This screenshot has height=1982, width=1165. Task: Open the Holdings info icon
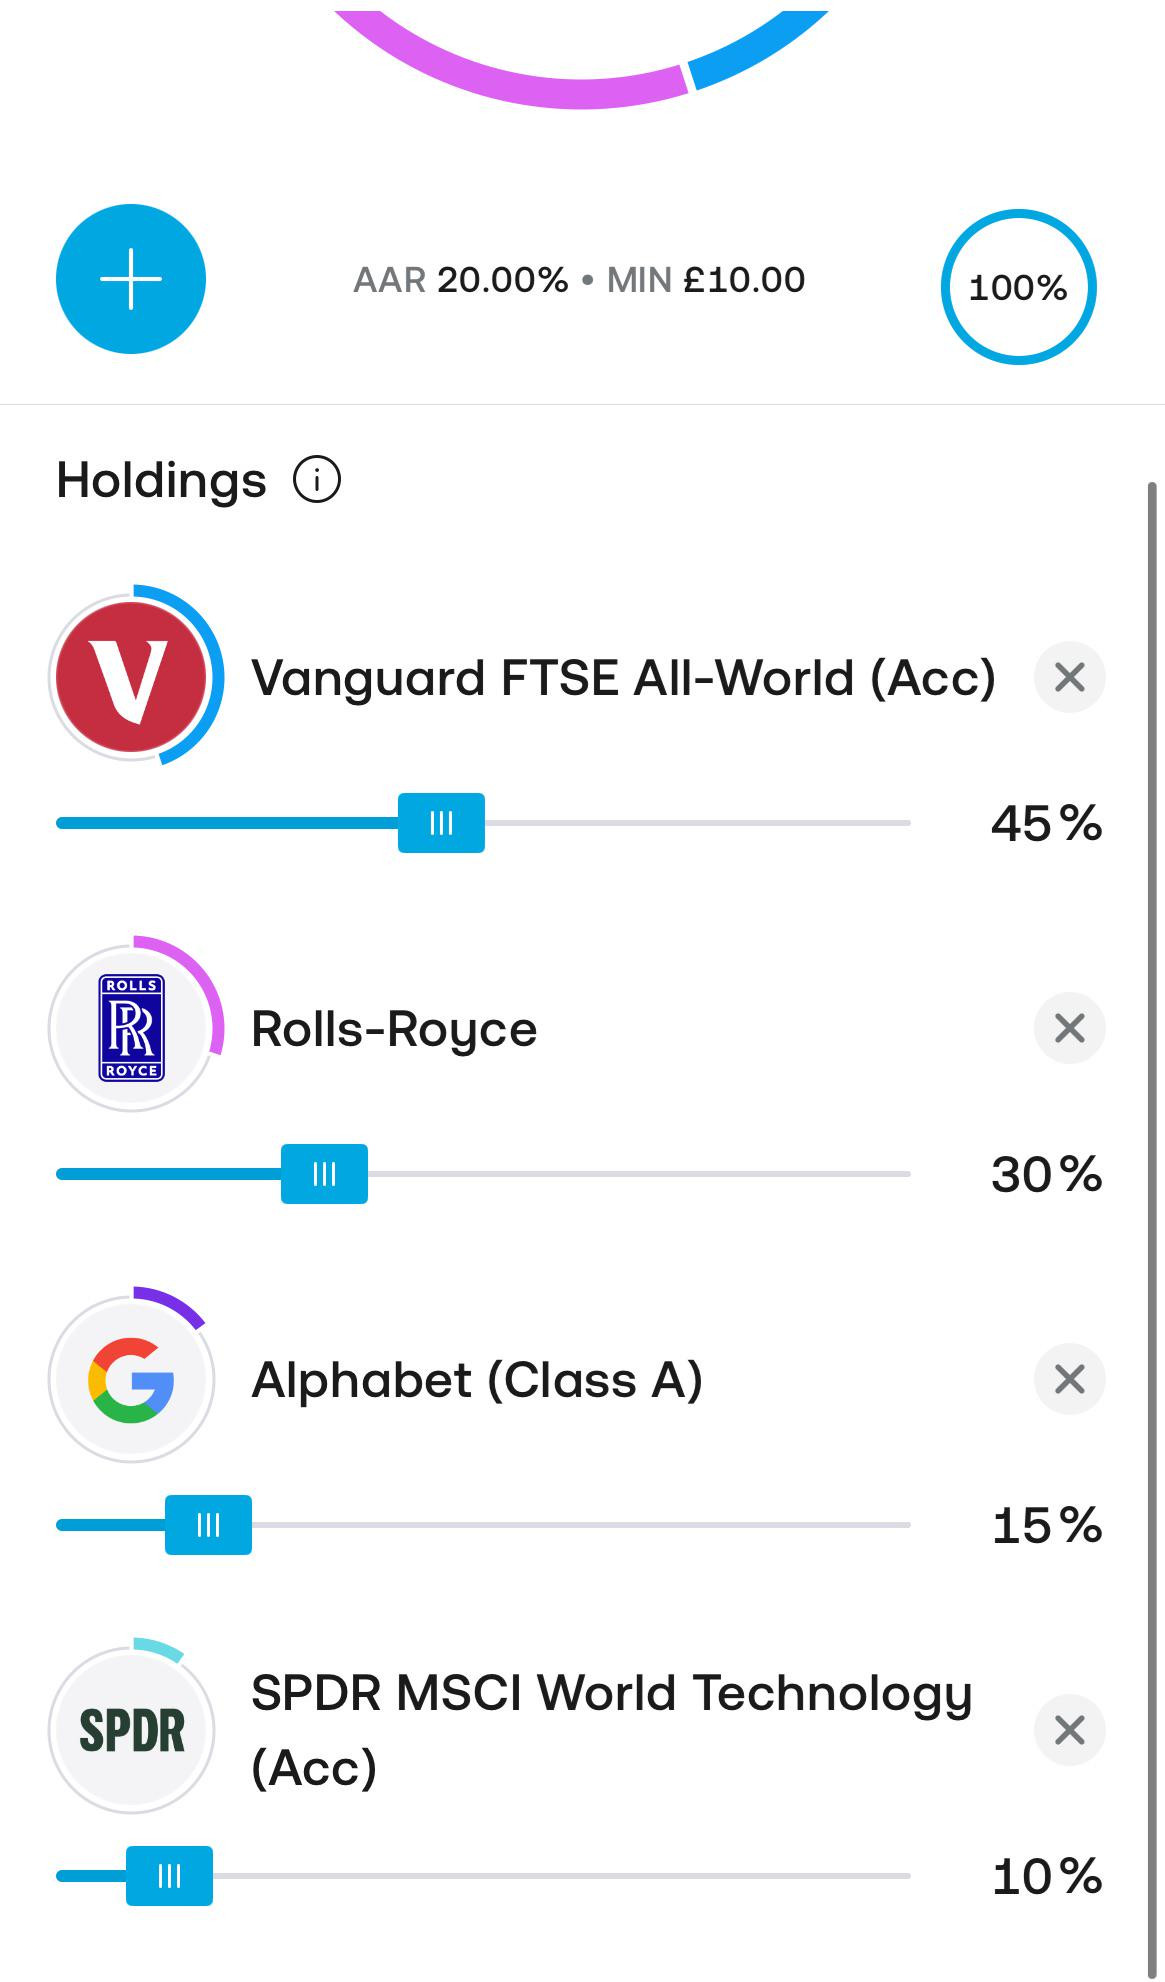[x=317, y=480]
